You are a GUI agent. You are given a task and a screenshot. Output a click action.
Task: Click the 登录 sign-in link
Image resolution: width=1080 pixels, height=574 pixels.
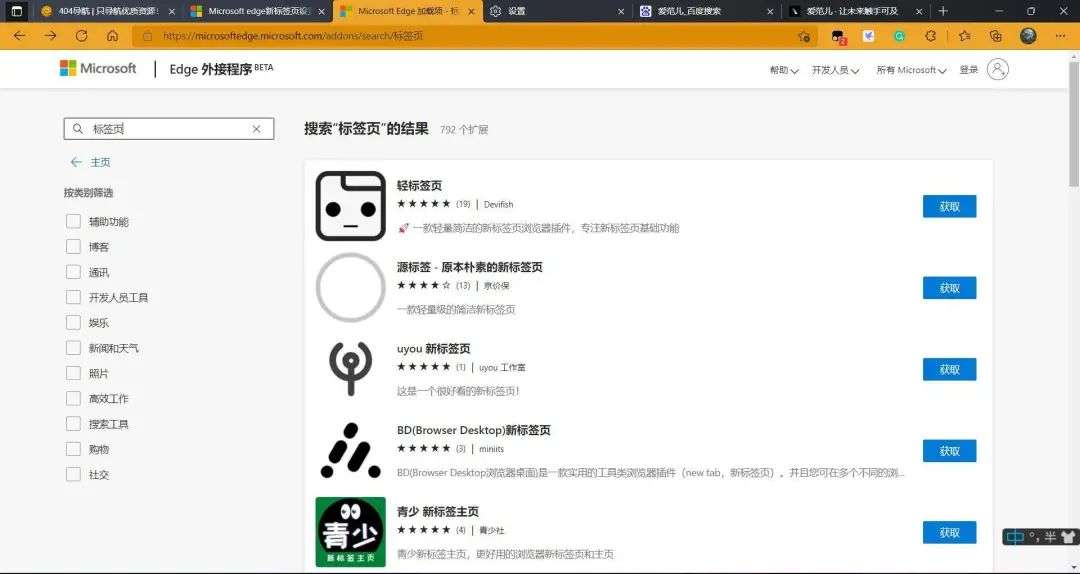[x=968, y=70]
